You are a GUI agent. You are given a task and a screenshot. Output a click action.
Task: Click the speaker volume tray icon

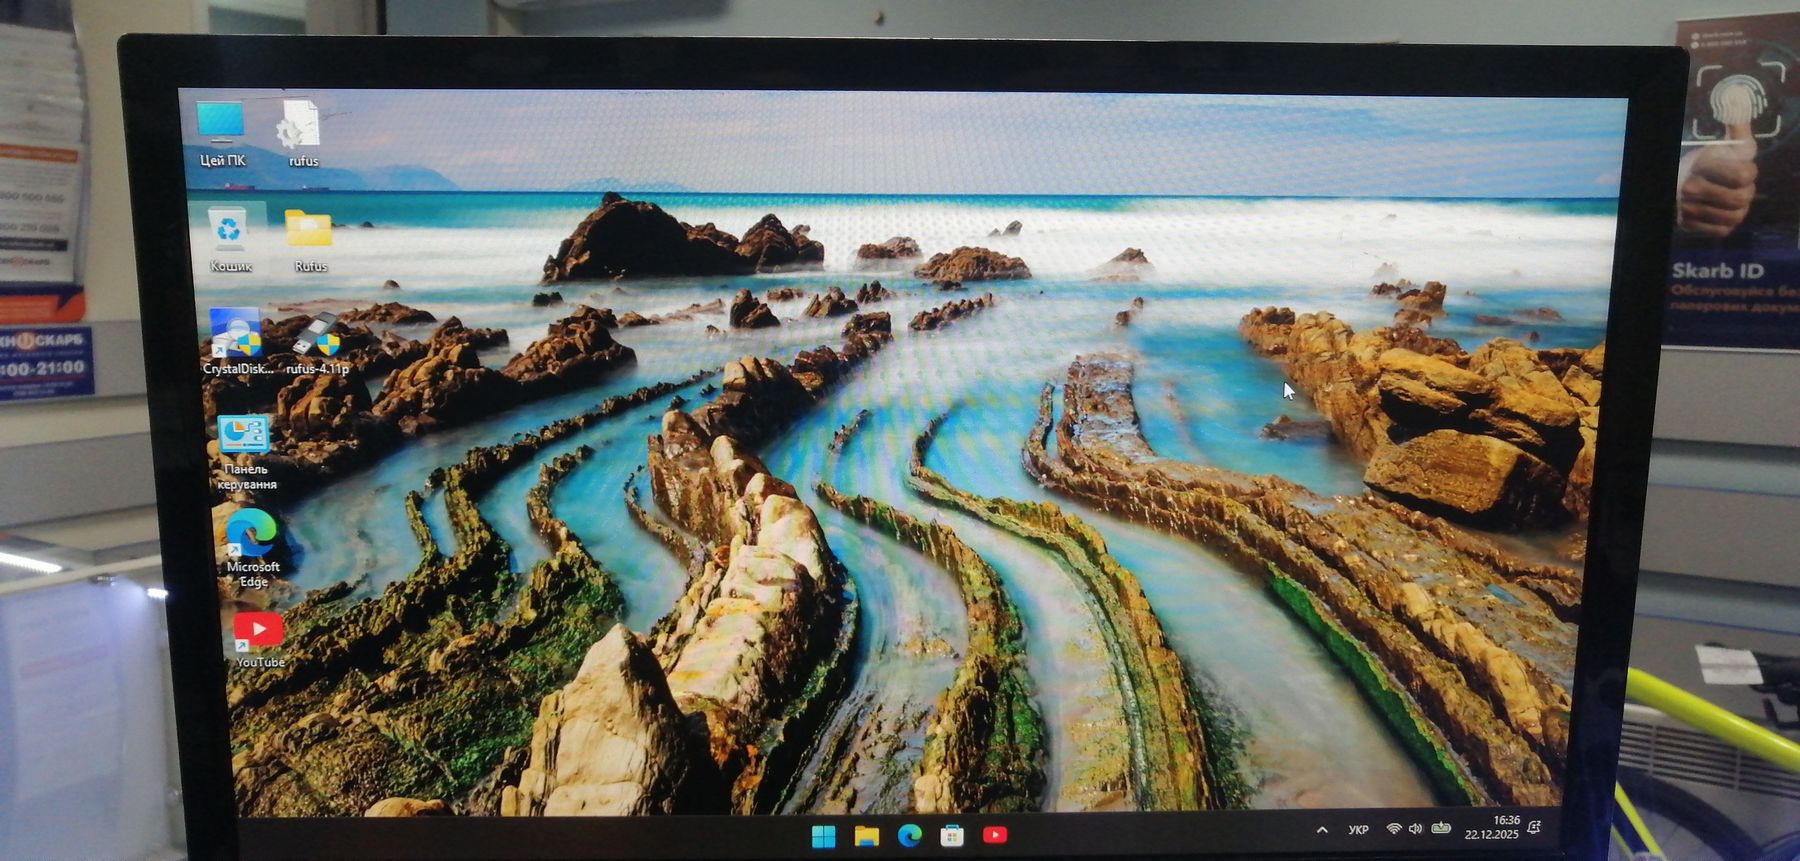click(x=1415, y=829)
